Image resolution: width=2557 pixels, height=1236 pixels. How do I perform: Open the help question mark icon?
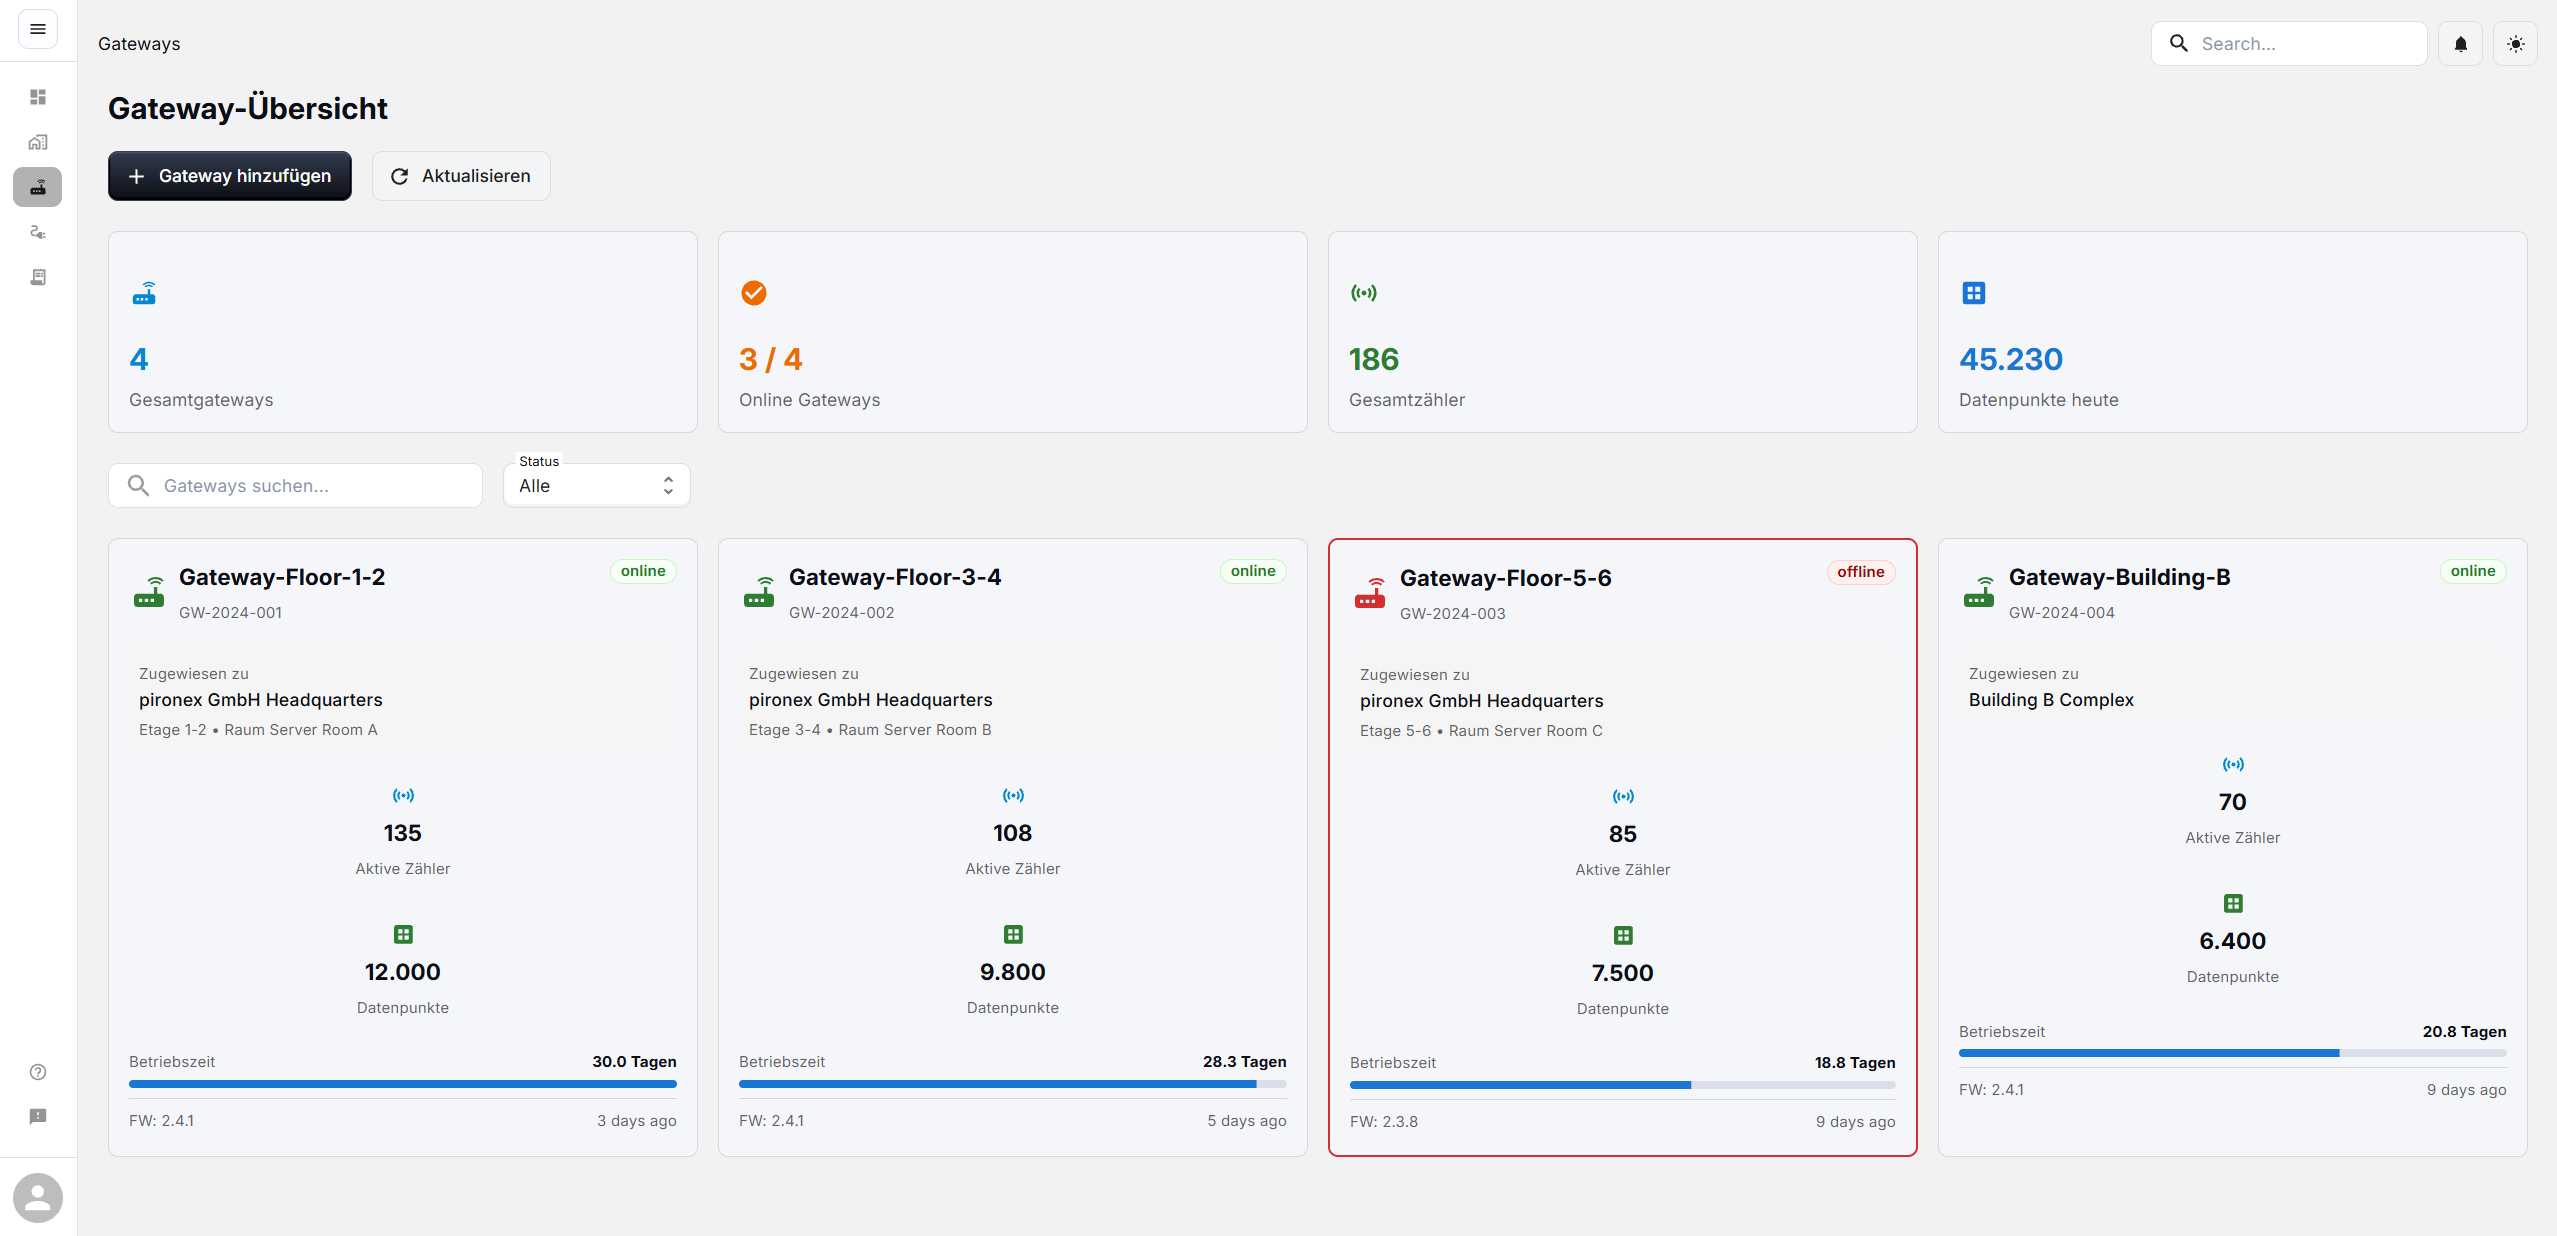click(x=38, y=1072)
